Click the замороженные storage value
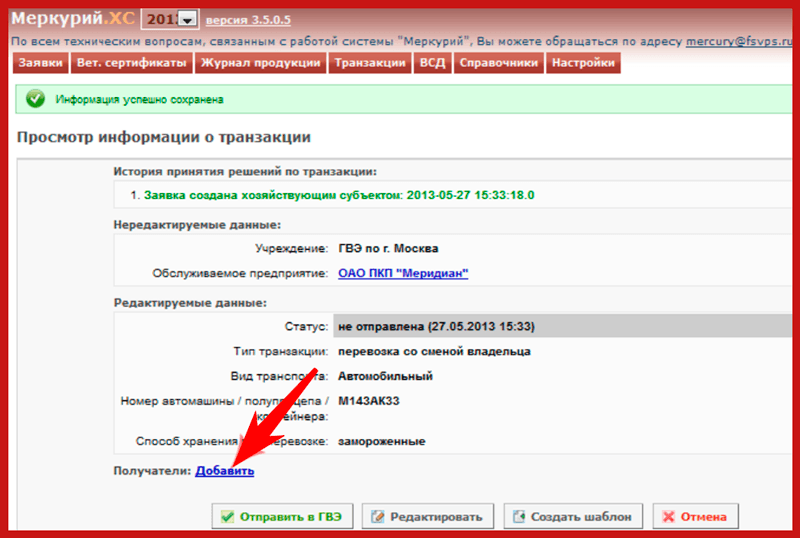Image resolution: width=800 pixels, height=538 pixels. click(x=382, y=442)
